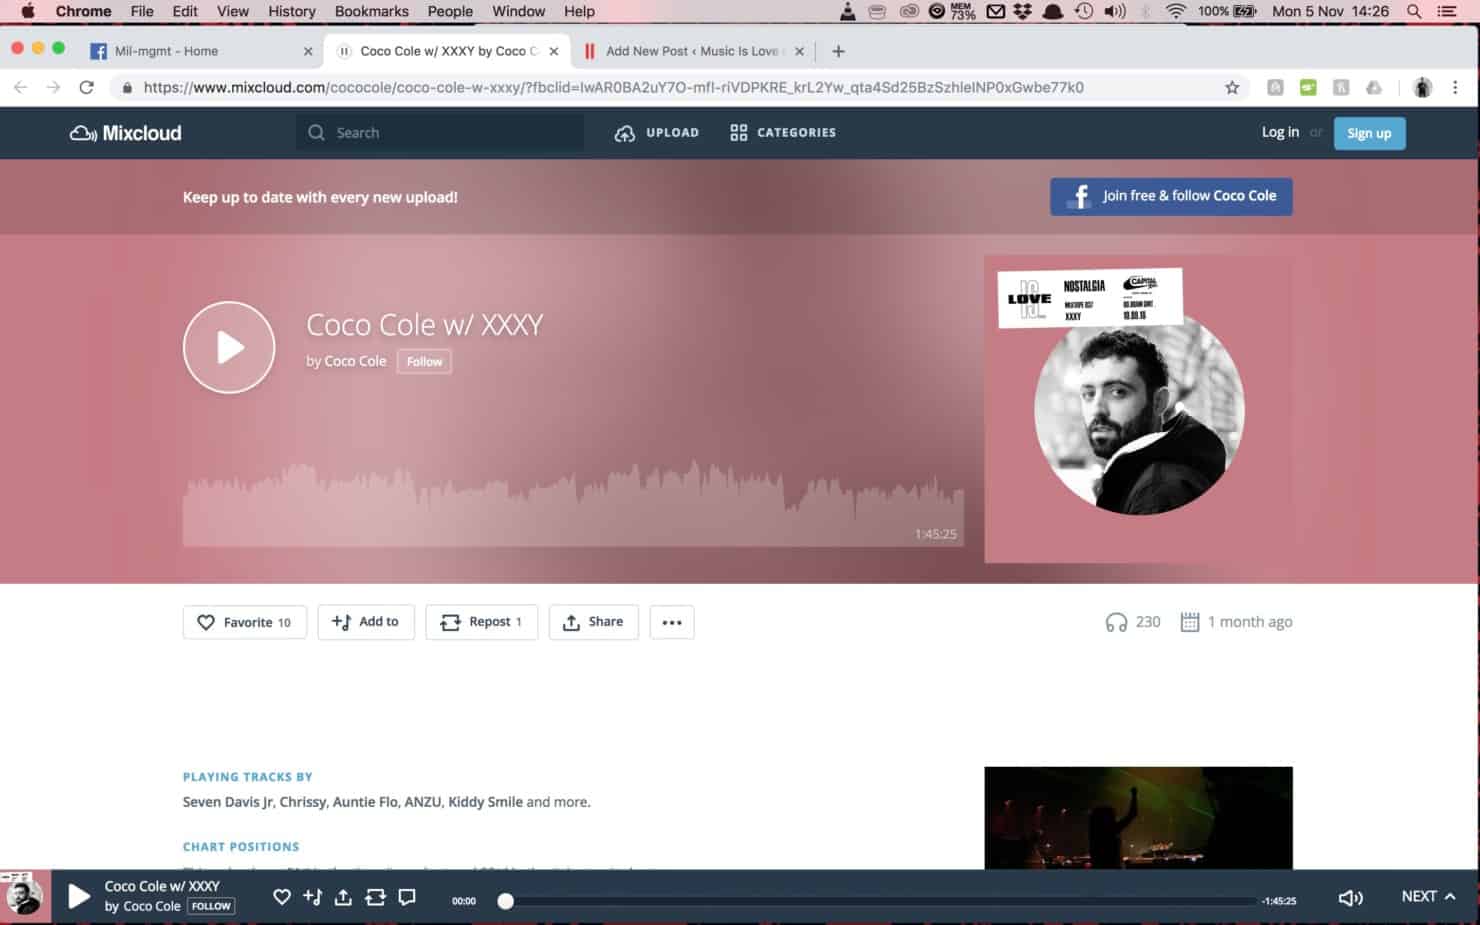Viewport: 1480px width, 925px height.
Task: Follow Coco Cole next to title
Action: click(x=424, y=361)
